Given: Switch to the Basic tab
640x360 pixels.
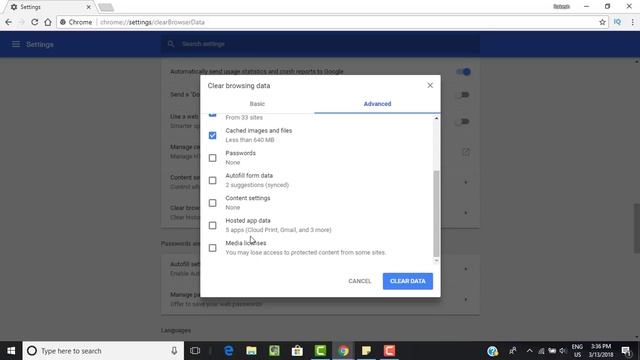Looking at the screenshot, I should [x=257, y=104].
